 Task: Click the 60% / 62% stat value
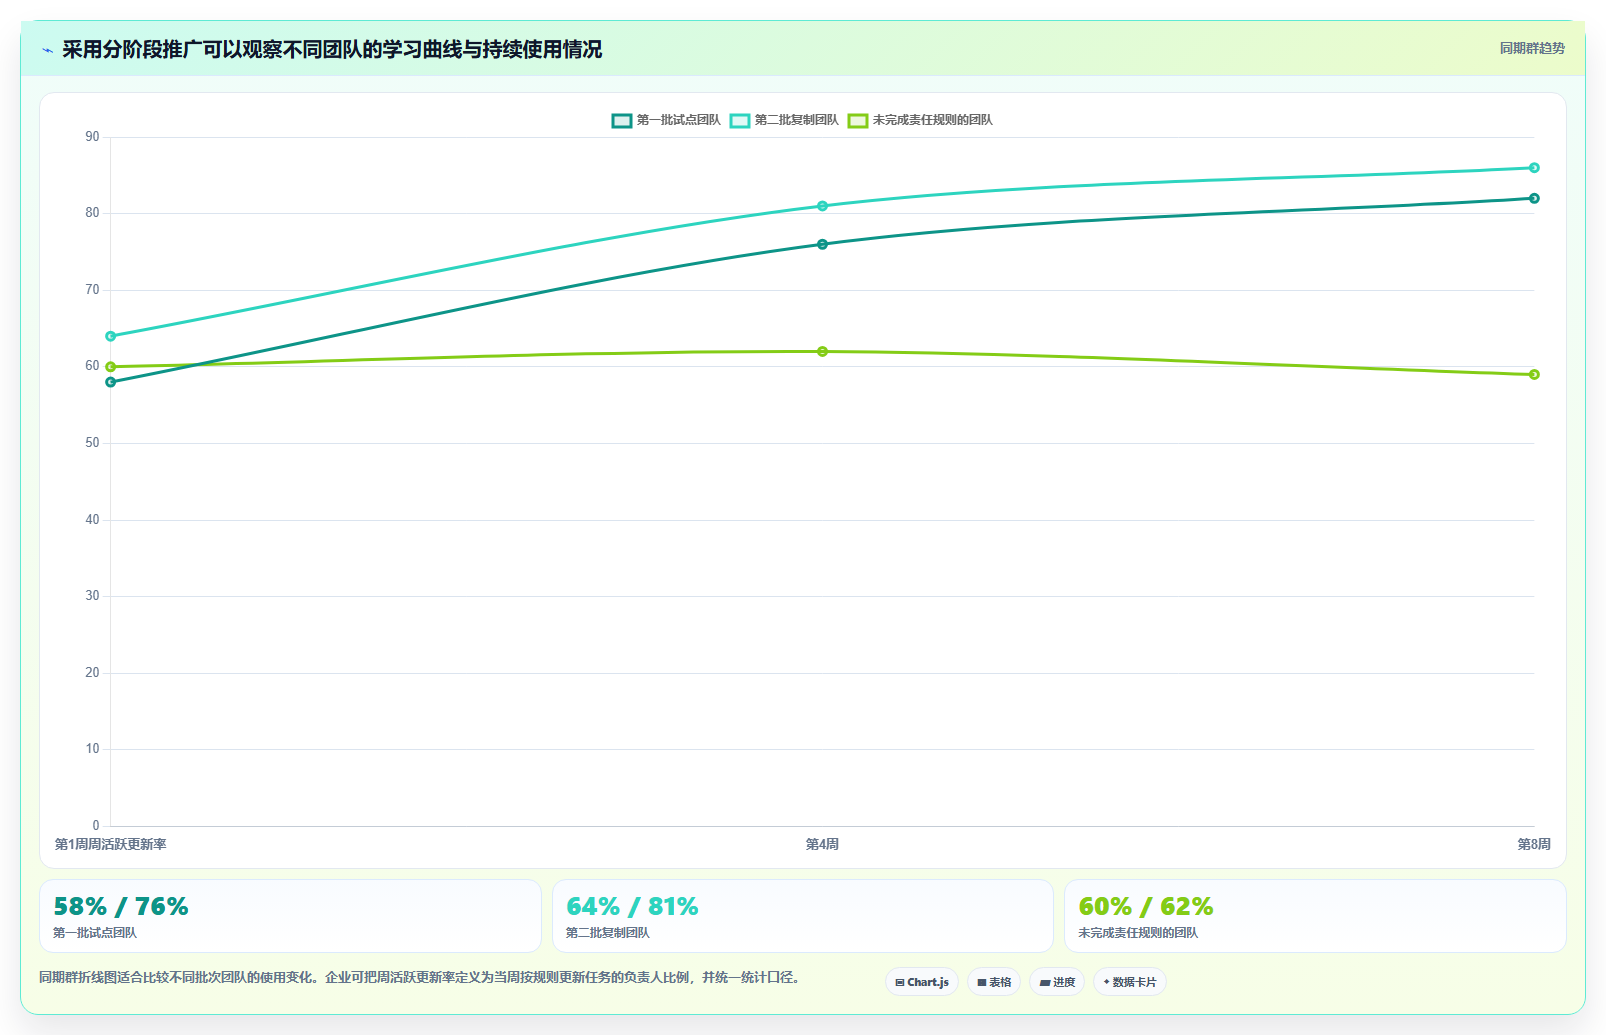(x=1146, y=907)
